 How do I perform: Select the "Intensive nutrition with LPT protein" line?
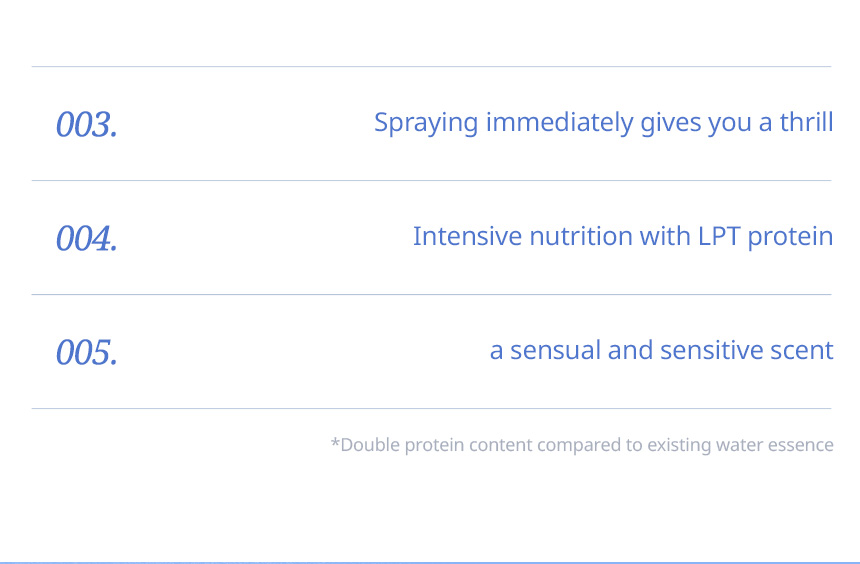click(623, 236)
